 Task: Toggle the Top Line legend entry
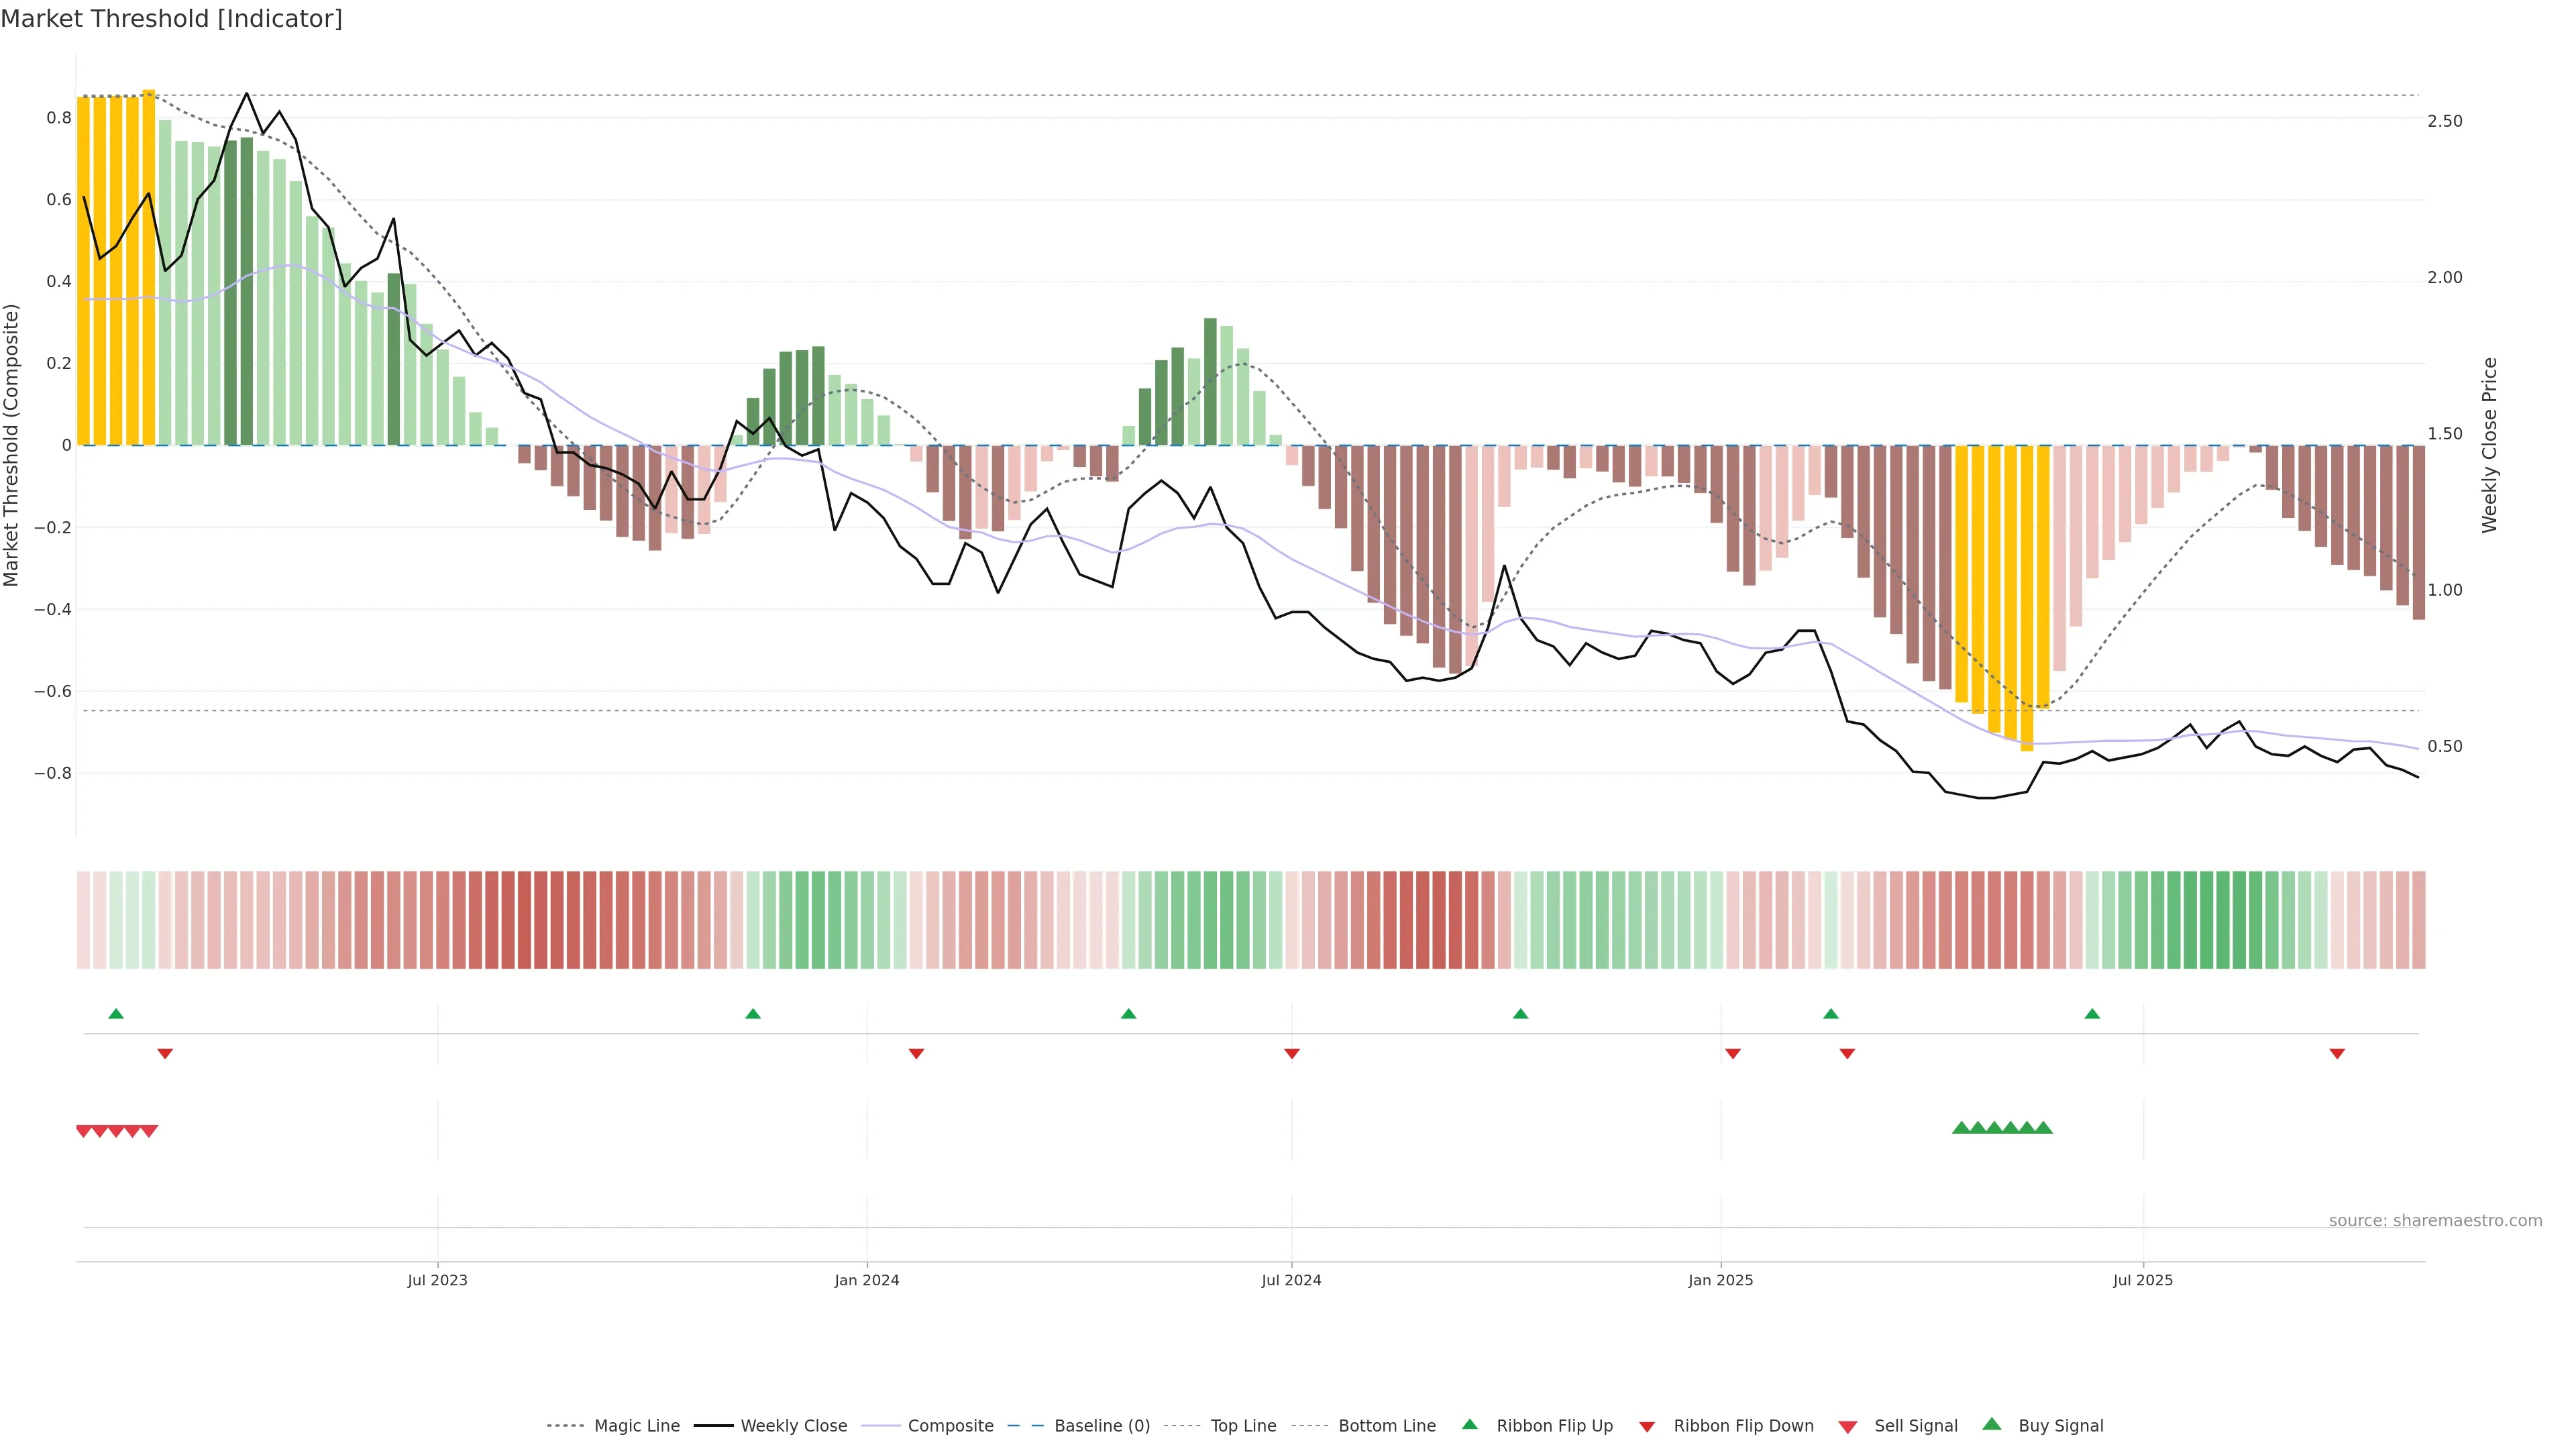click(x=1243, y=1426)
